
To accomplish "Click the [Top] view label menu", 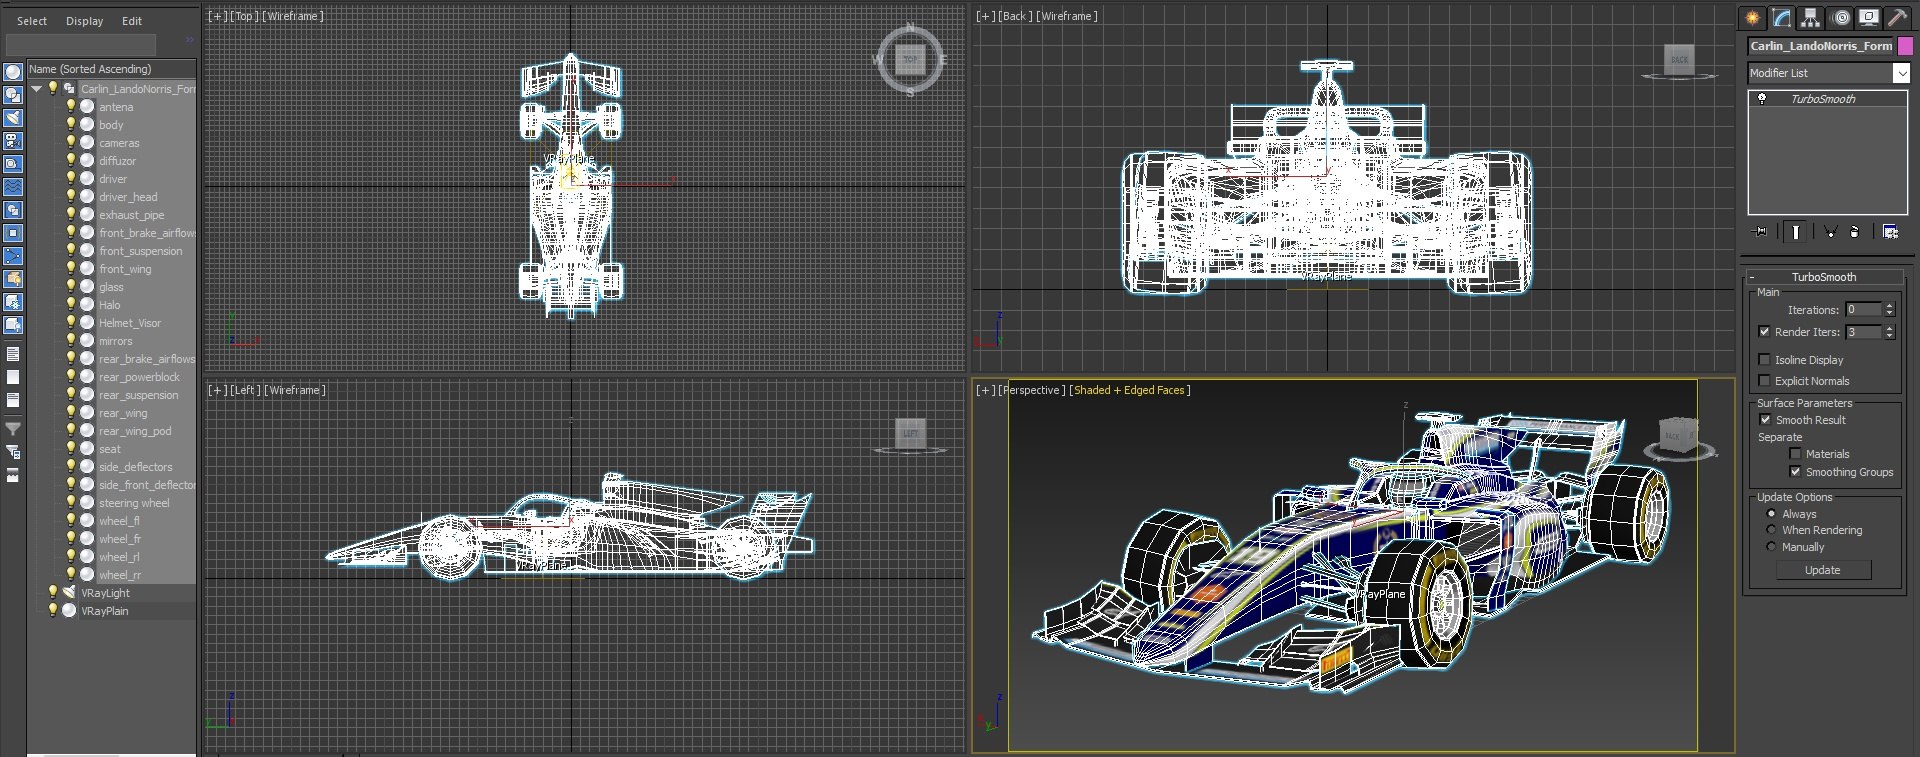I will pos(244,16).
